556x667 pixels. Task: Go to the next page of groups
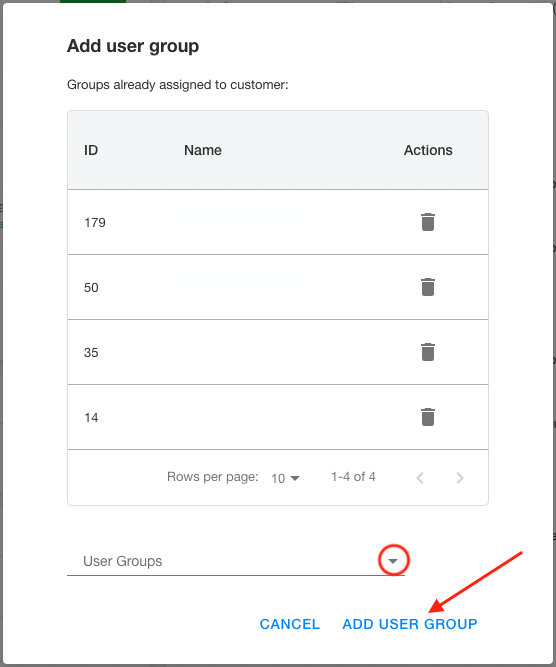tap(459, 478)
